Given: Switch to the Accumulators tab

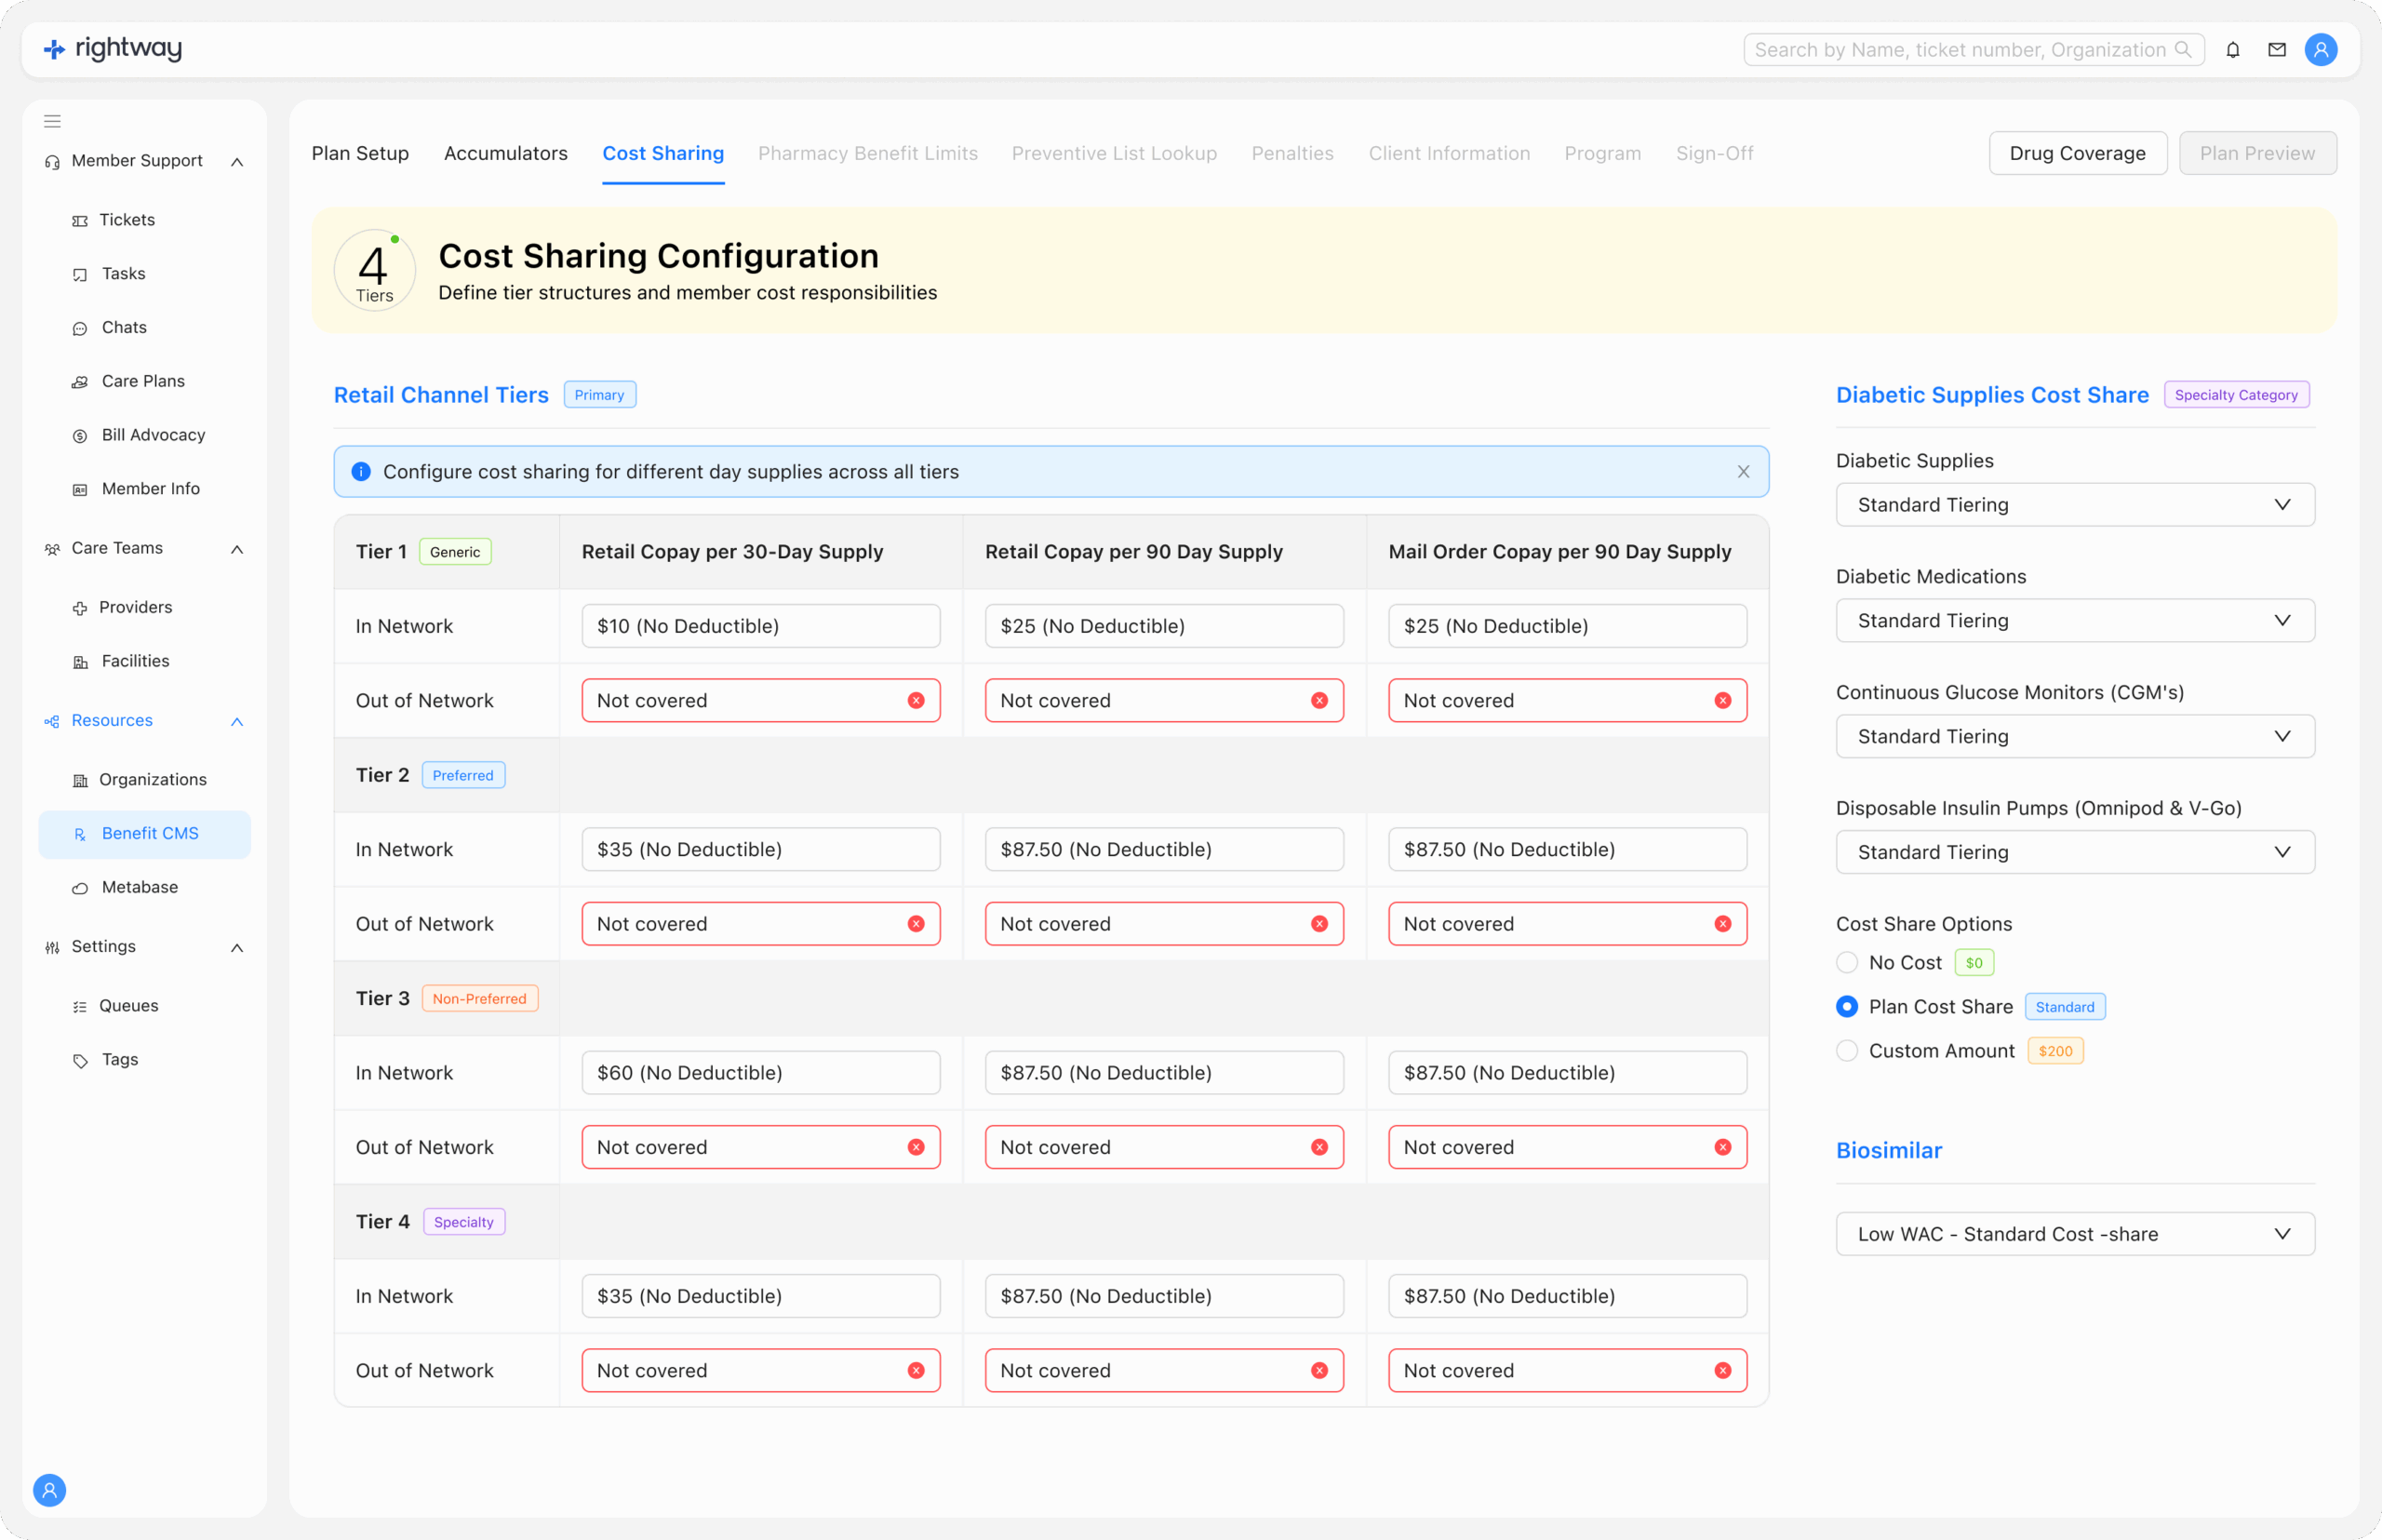Looking at the screenshot, I should coord(505,153).
